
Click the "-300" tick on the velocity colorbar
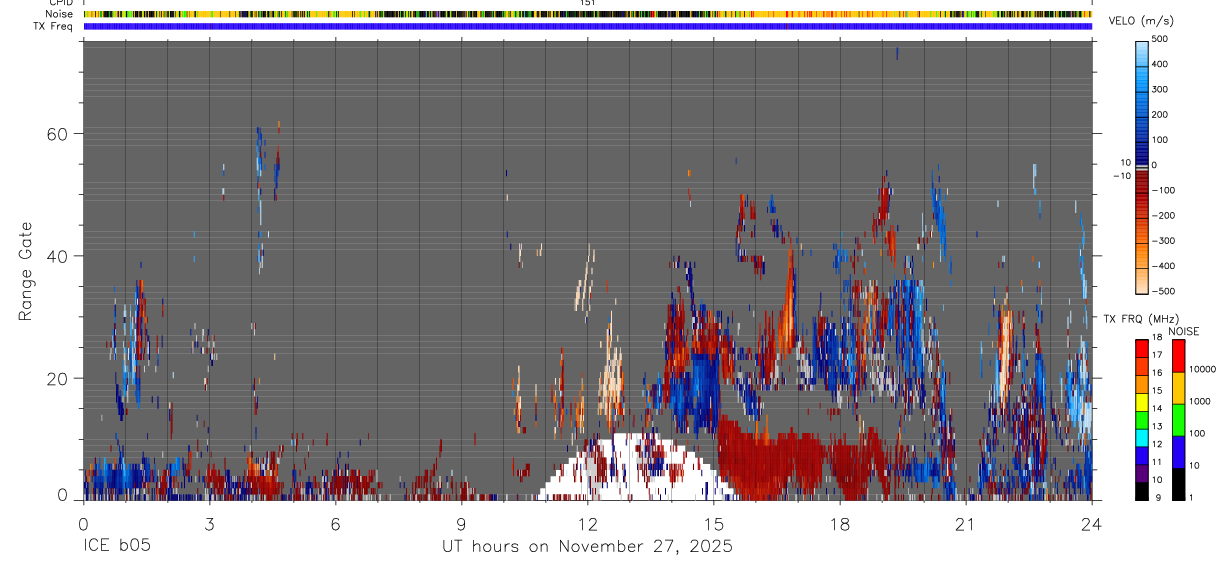tap(1164, 241)
